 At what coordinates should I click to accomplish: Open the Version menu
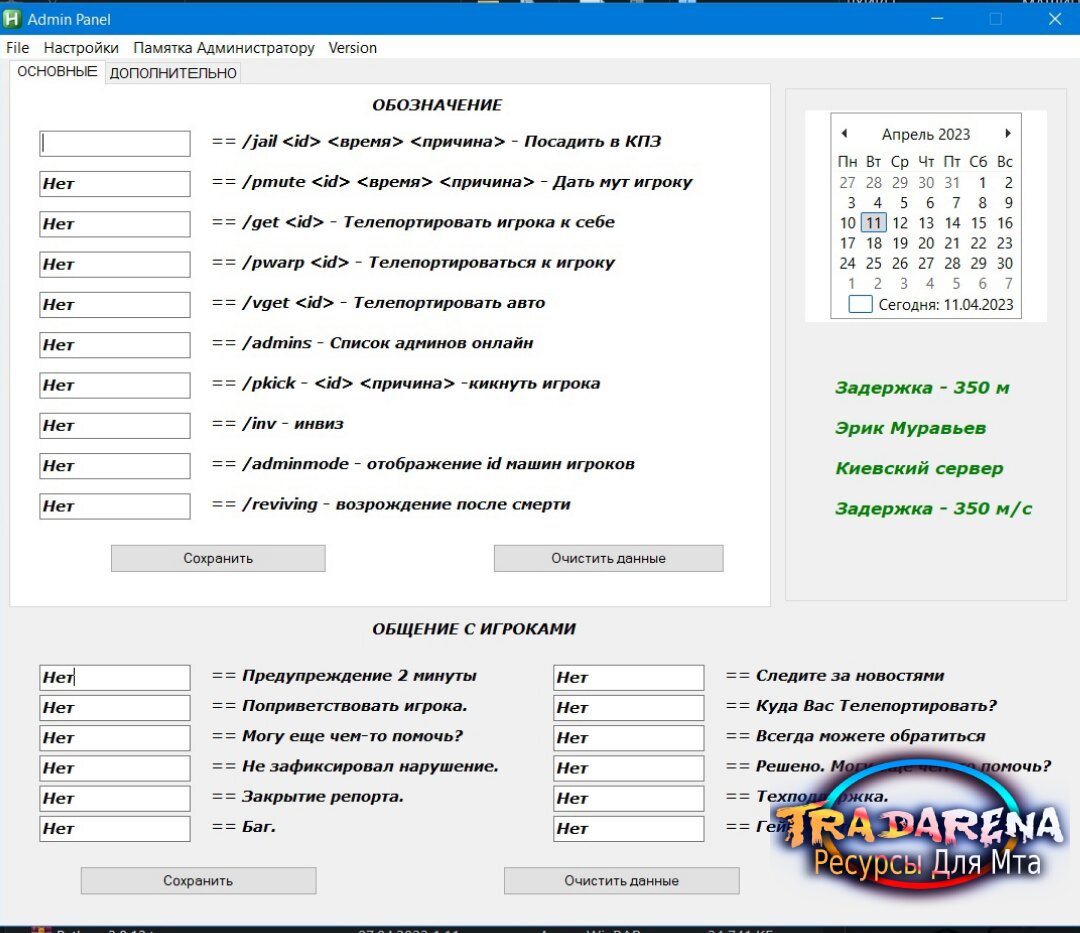353,48
